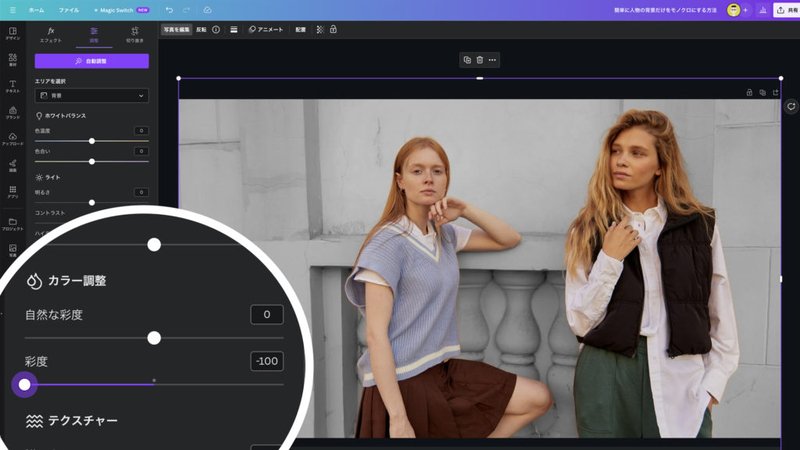The image size is (800, 450).
Task: Undo the last action
Action: click(x=169, y=10)
